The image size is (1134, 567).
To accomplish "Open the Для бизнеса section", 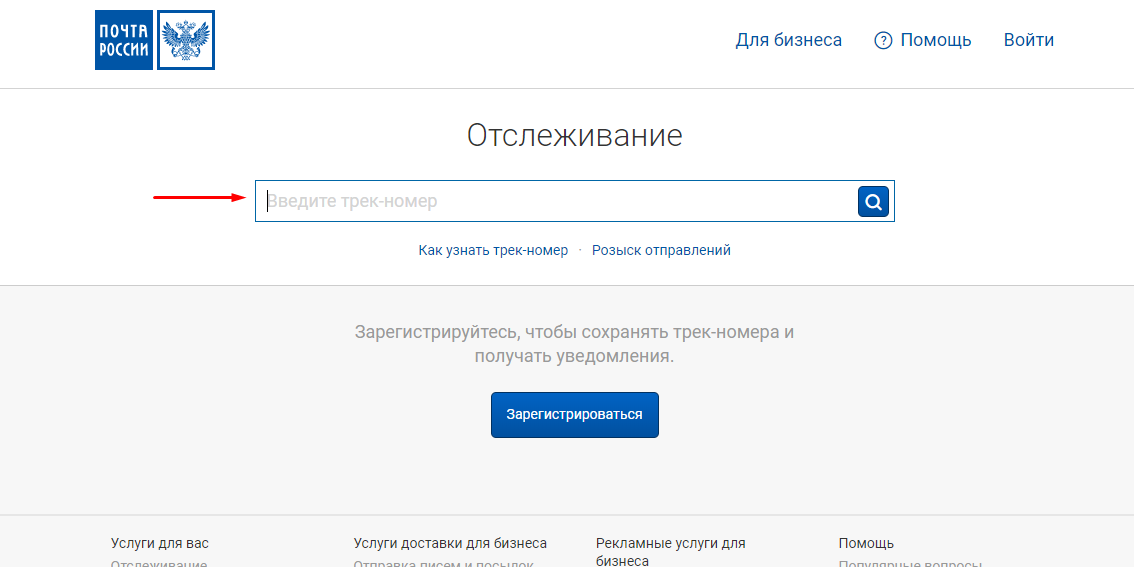I will tap(788, 40).
